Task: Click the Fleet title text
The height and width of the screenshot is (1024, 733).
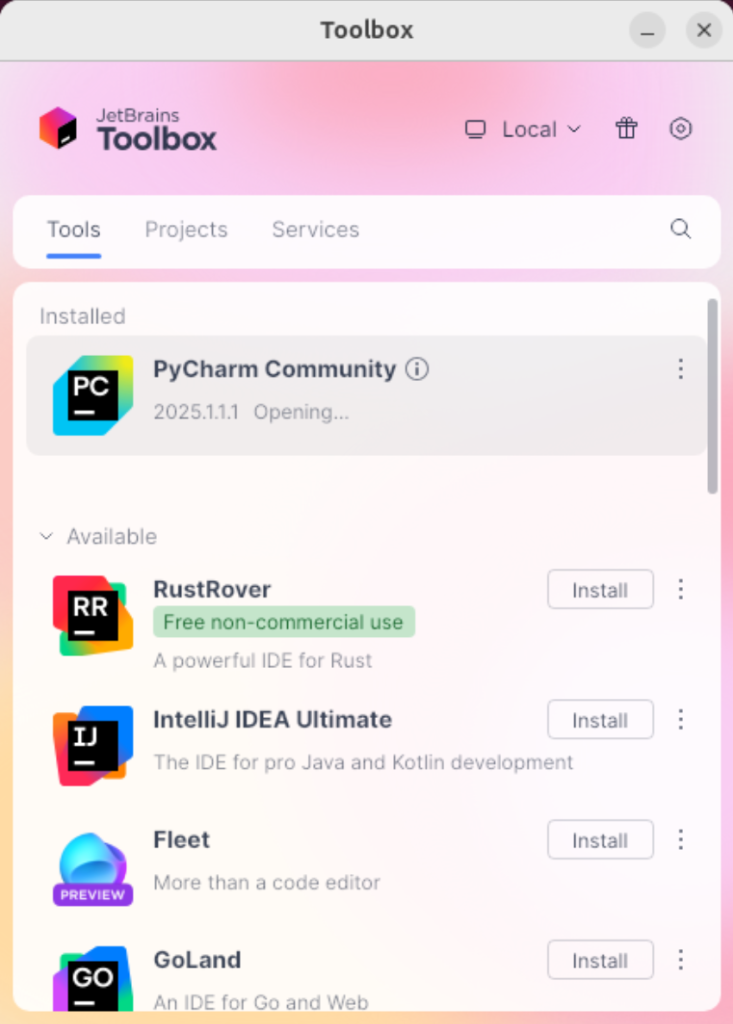Action: point(182,840)
